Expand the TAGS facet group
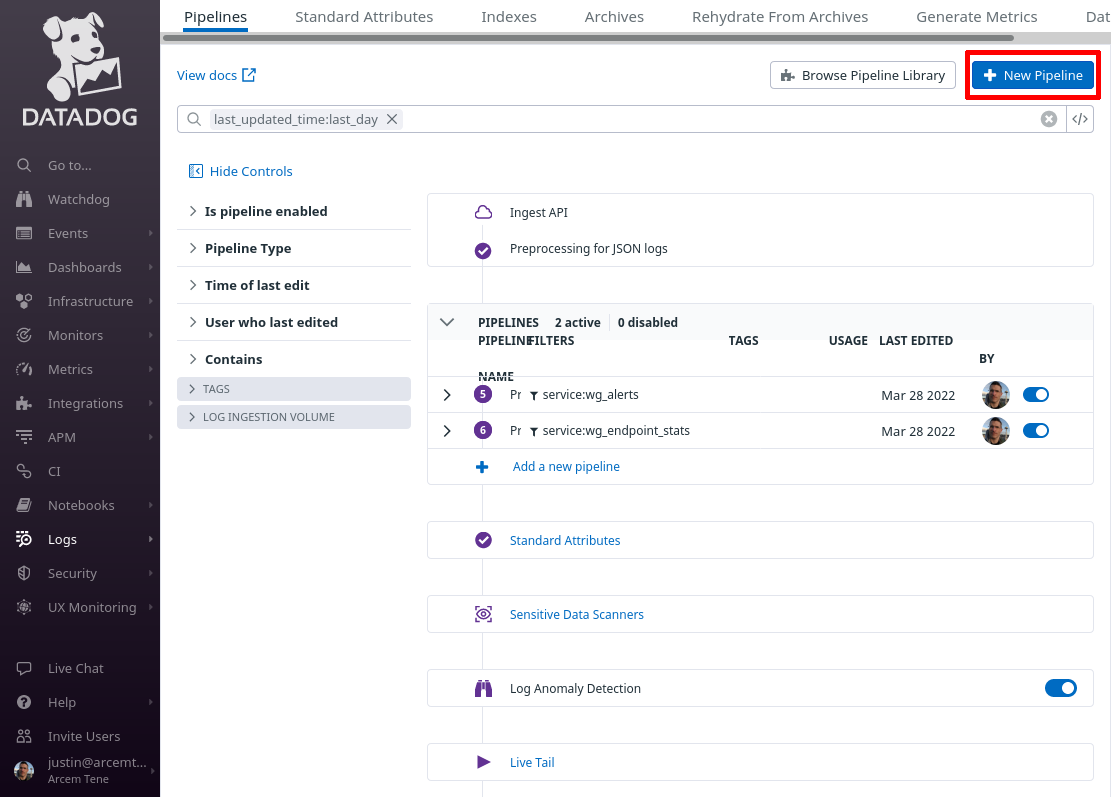 tap(294, 389)
